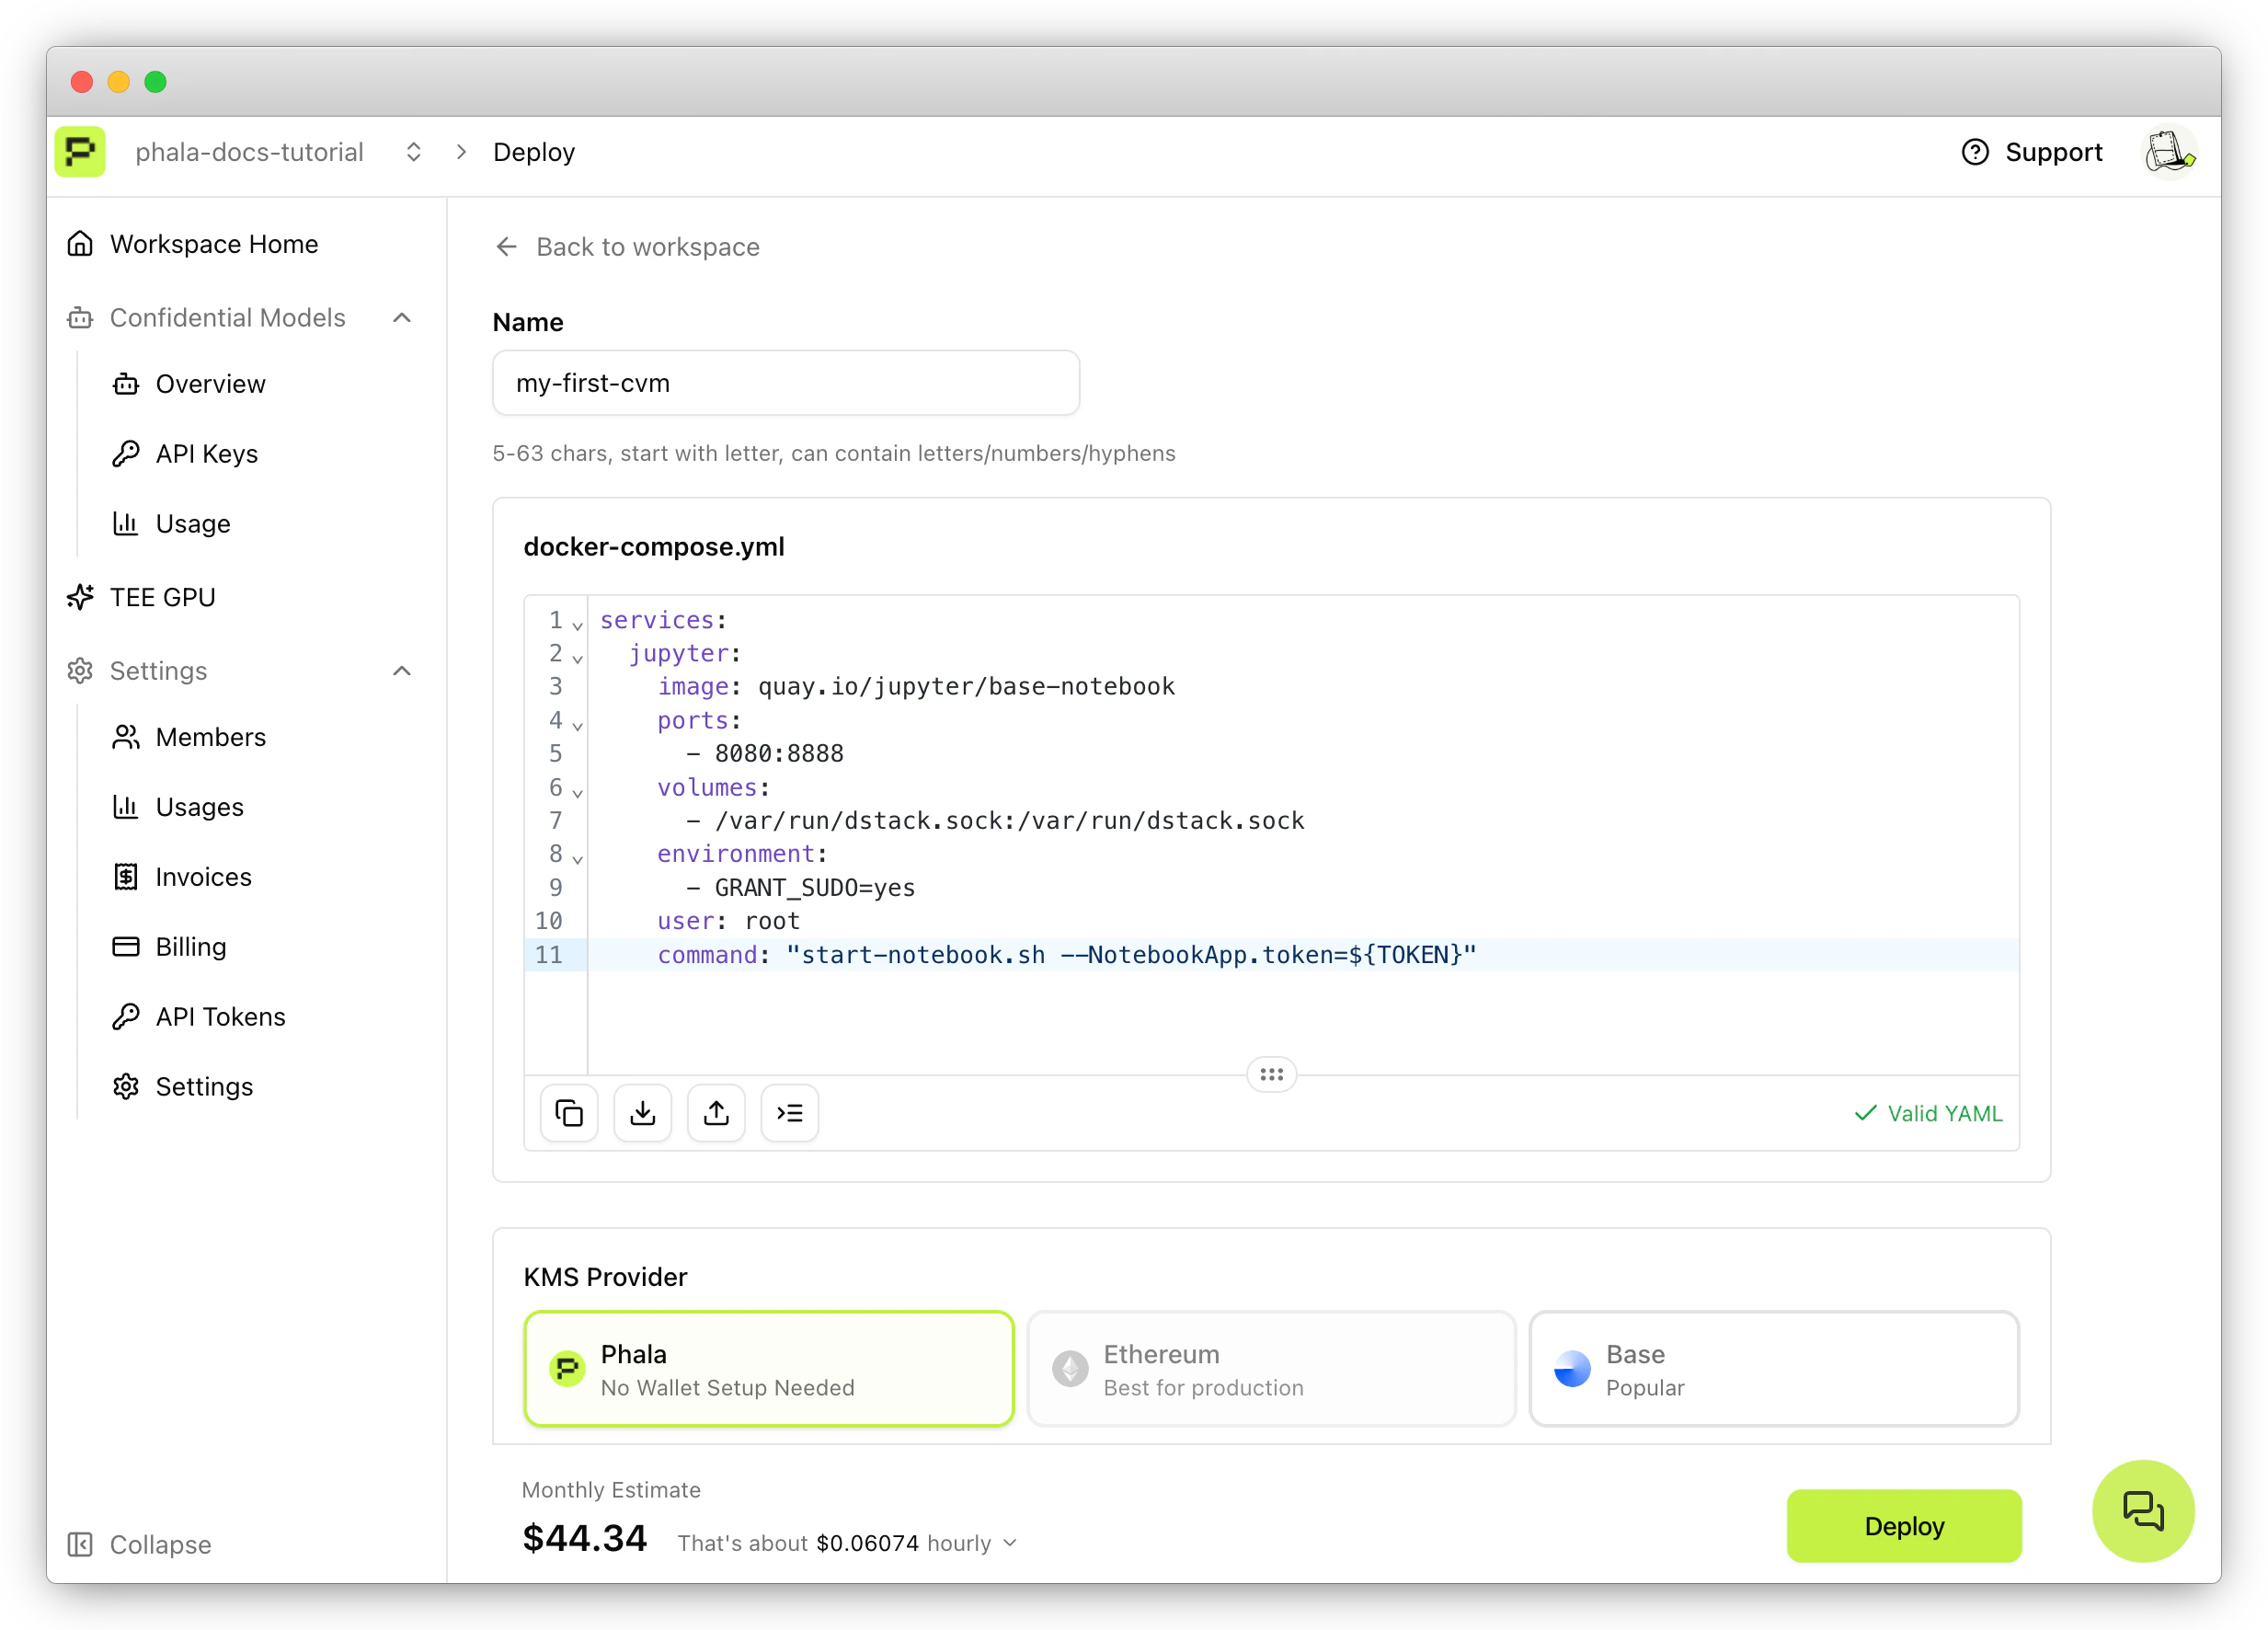
Task: Collapse the Confidential Models section
Action: (402, 317)
